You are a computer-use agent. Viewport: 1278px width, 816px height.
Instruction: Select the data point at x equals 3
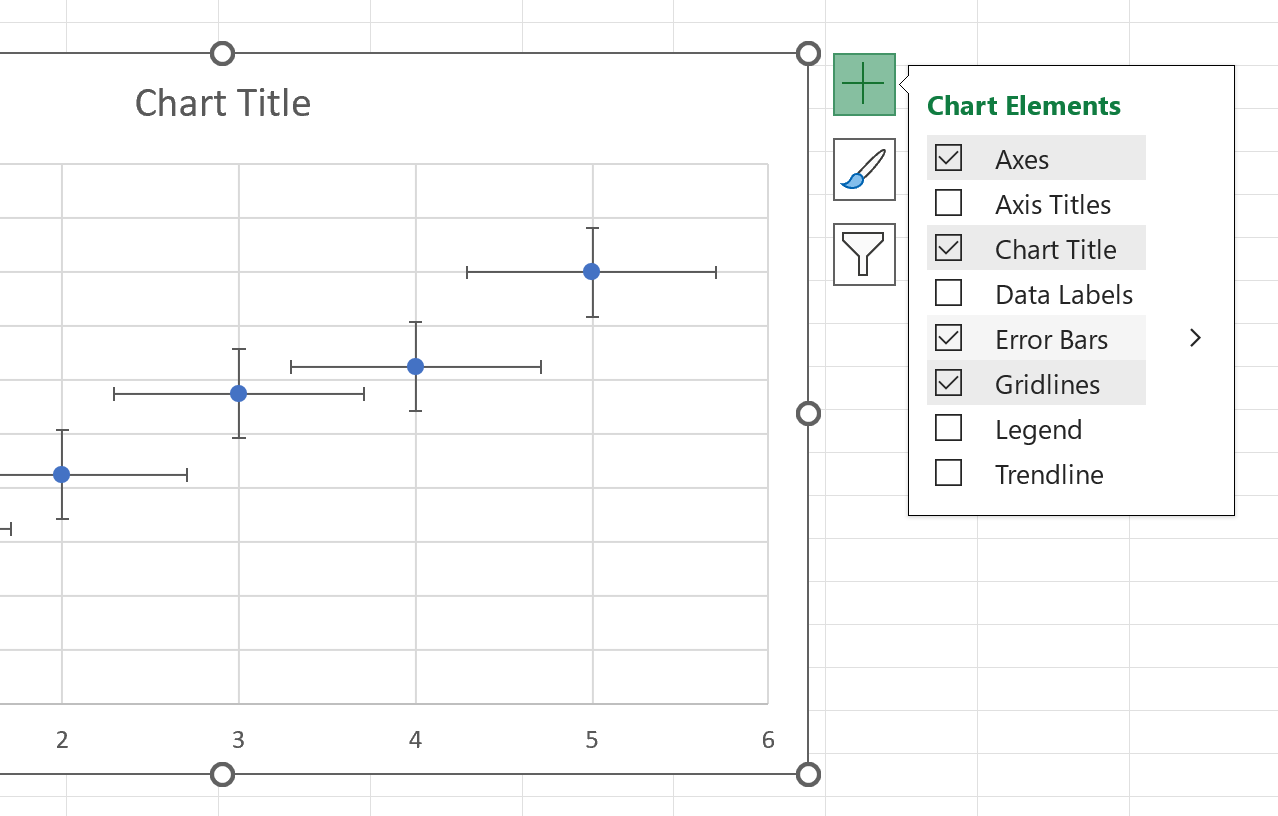[238, 393]
